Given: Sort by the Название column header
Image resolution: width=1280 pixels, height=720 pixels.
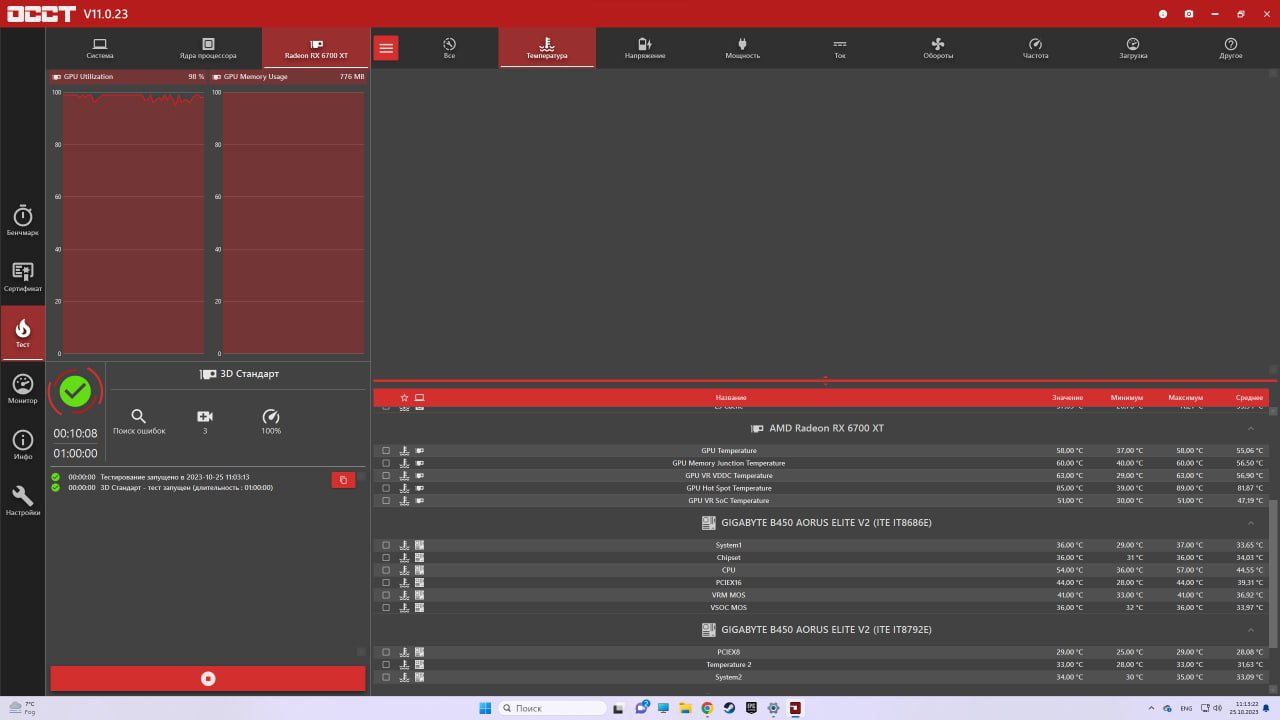Looking at the screenshot, I should point(731,397).
